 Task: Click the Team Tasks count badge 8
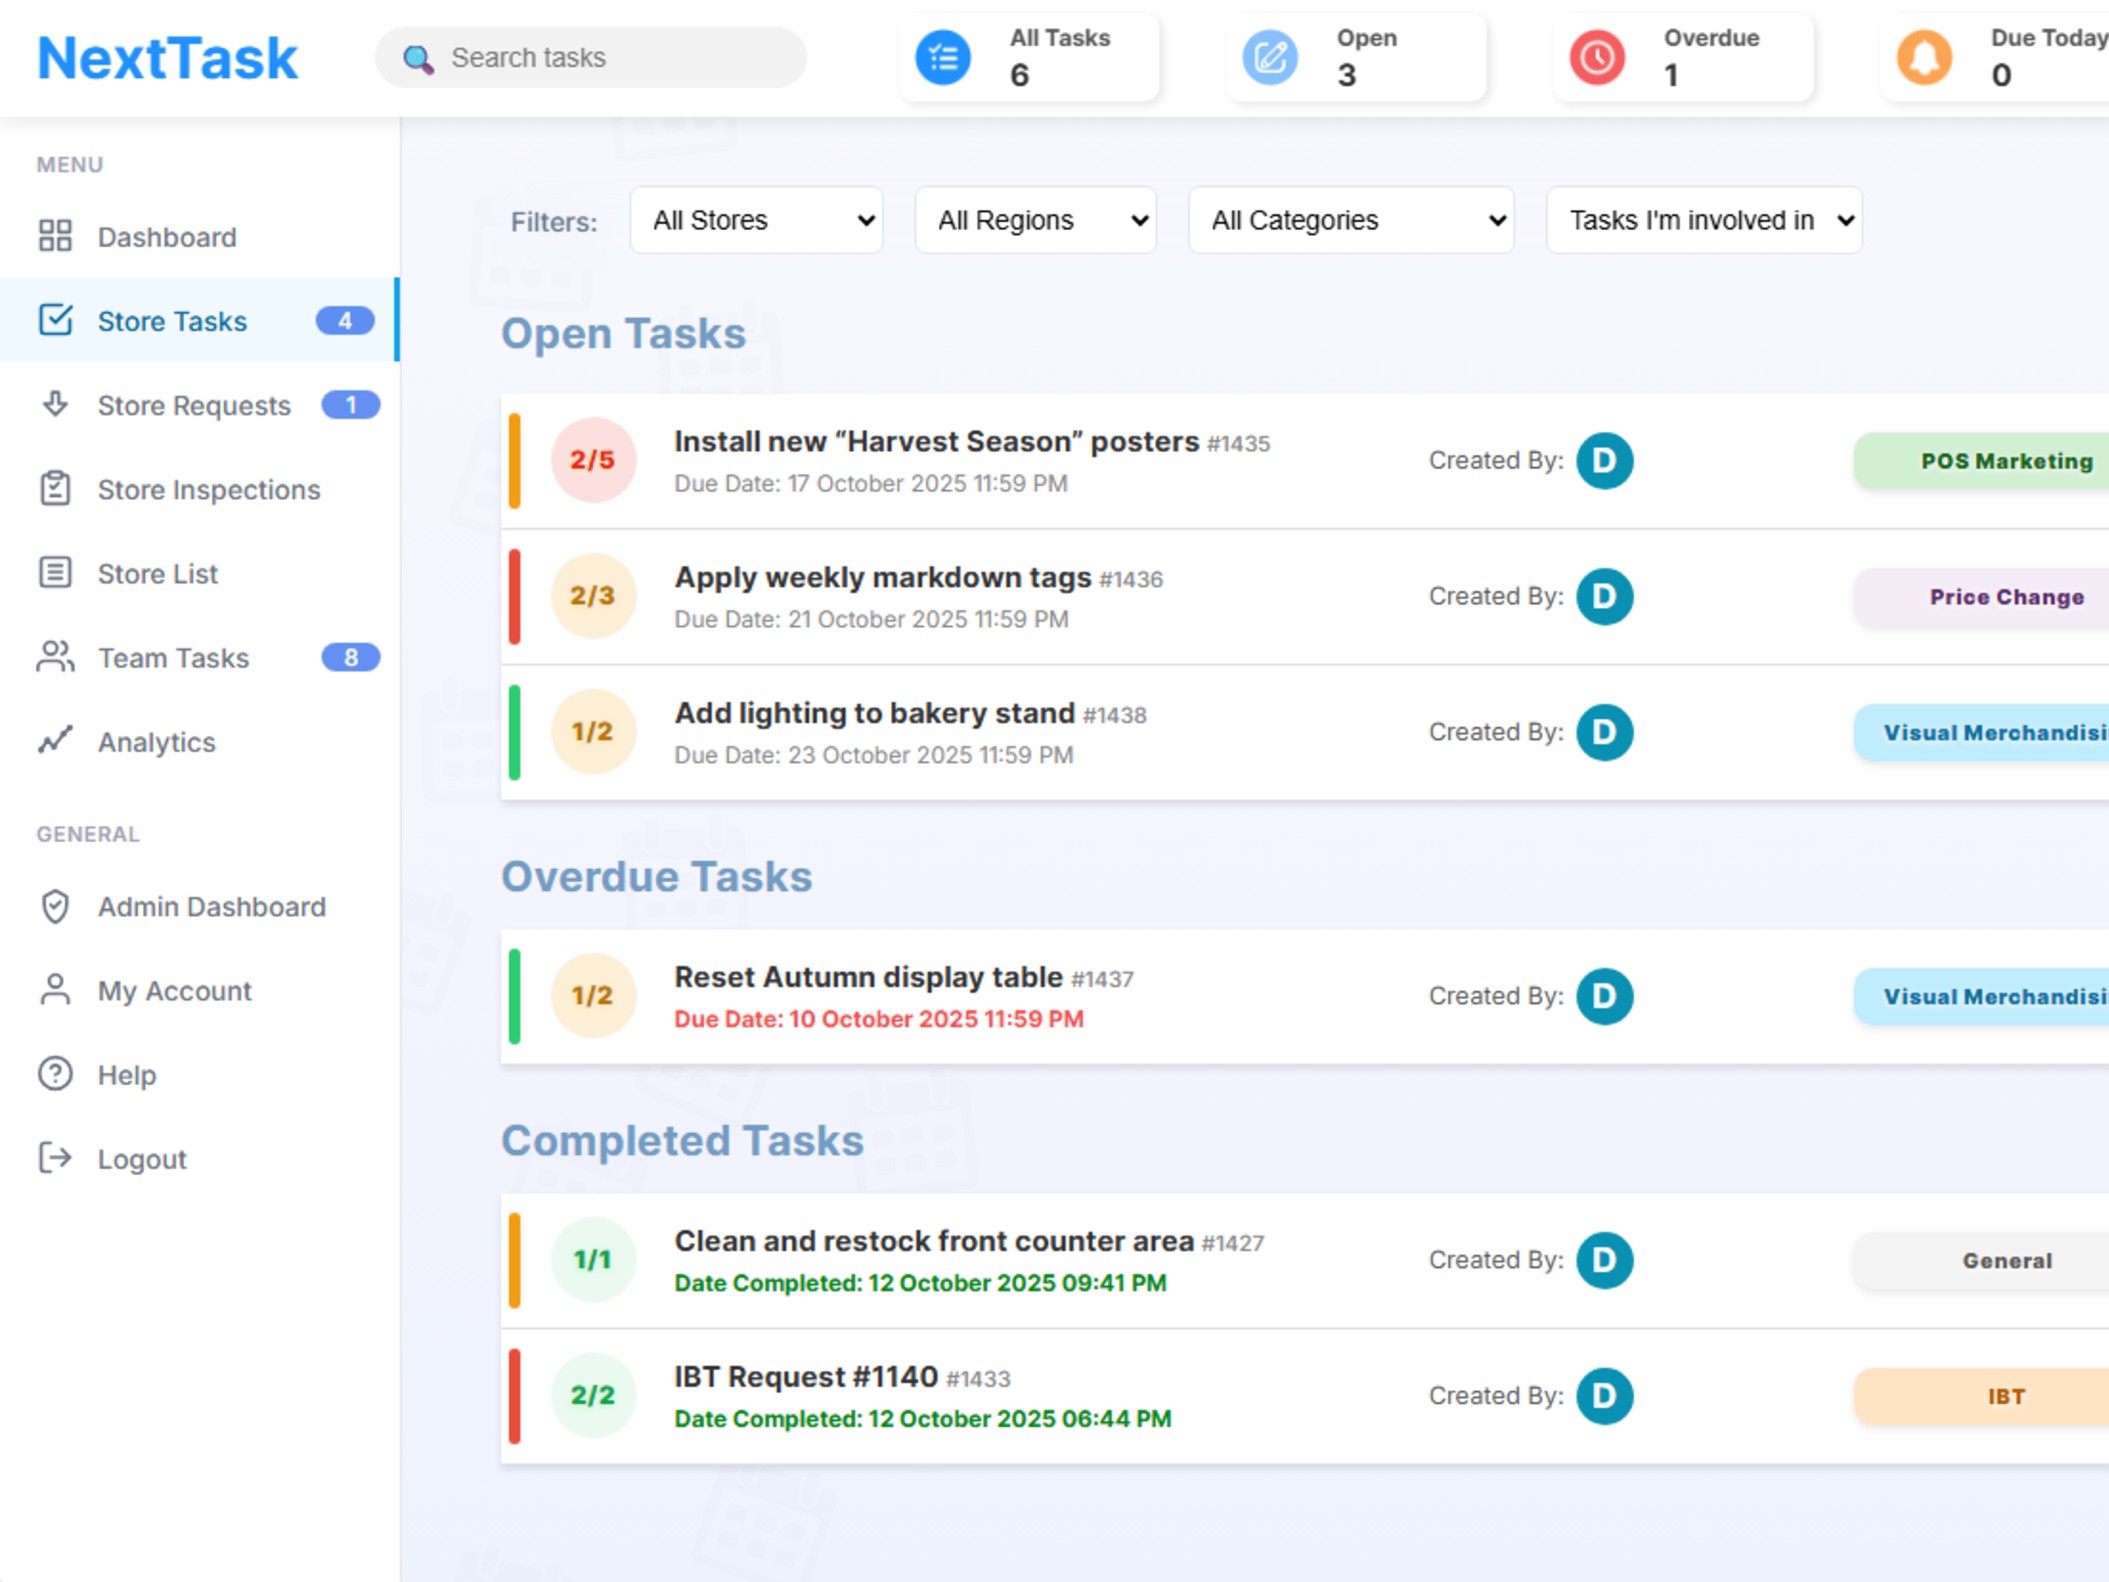click(350, 657)
